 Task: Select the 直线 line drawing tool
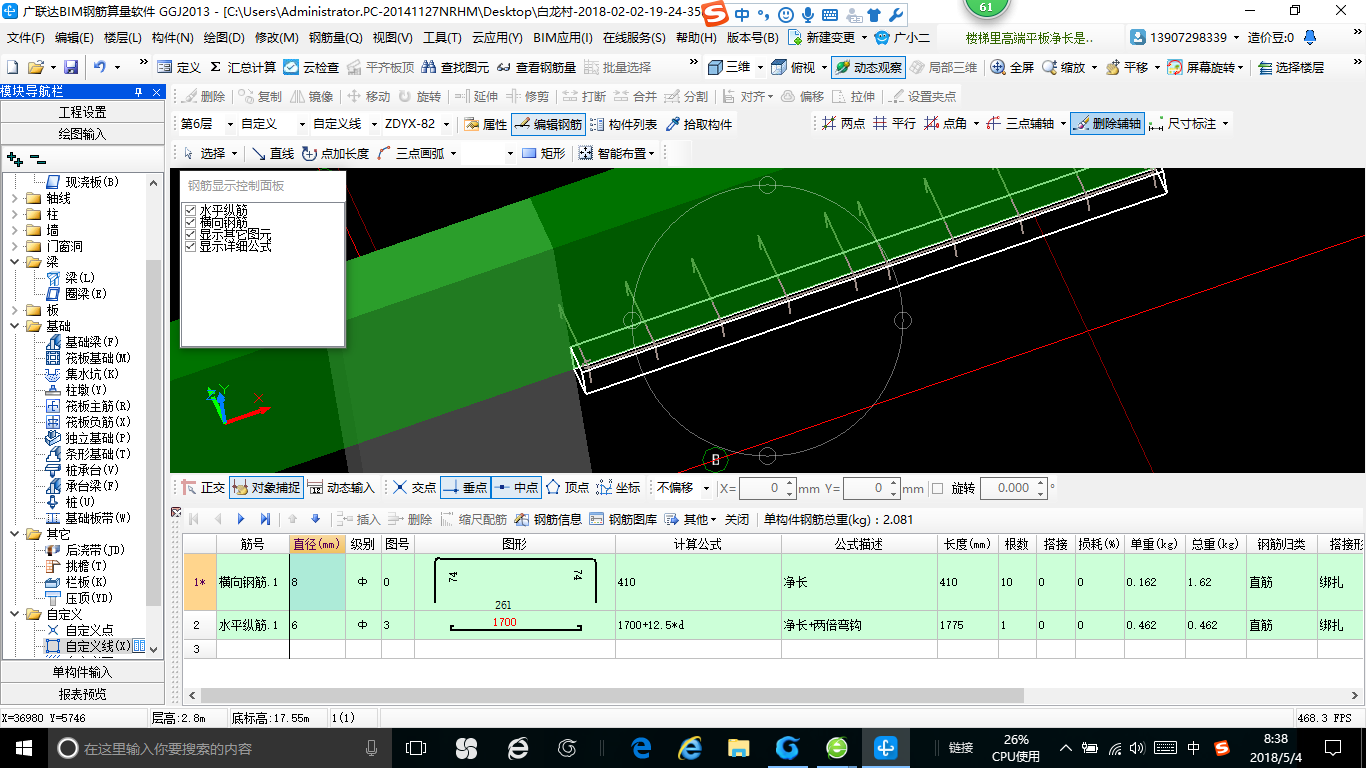click(272, 153)
